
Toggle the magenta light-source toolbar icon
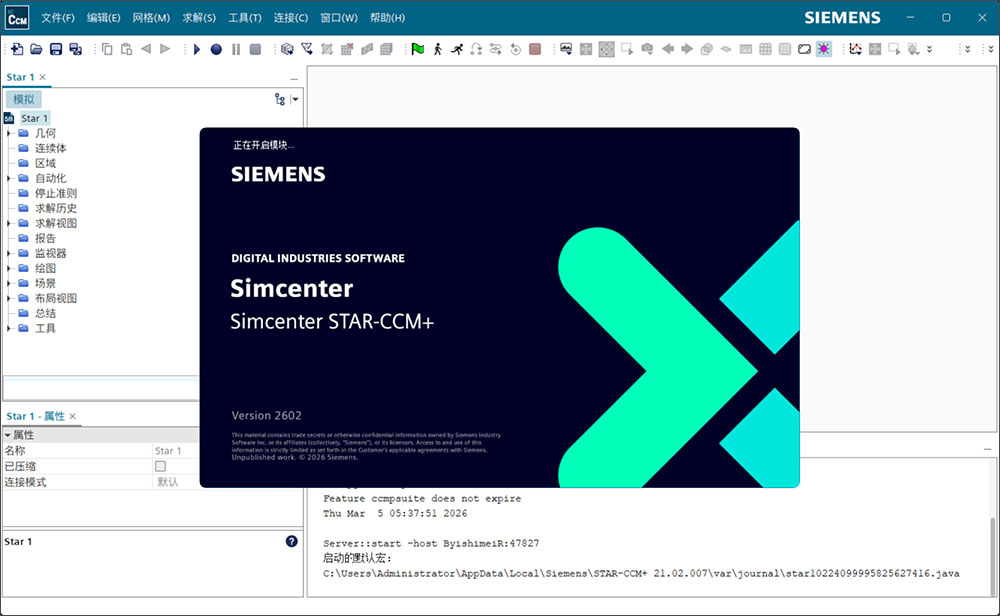point(824,49)
